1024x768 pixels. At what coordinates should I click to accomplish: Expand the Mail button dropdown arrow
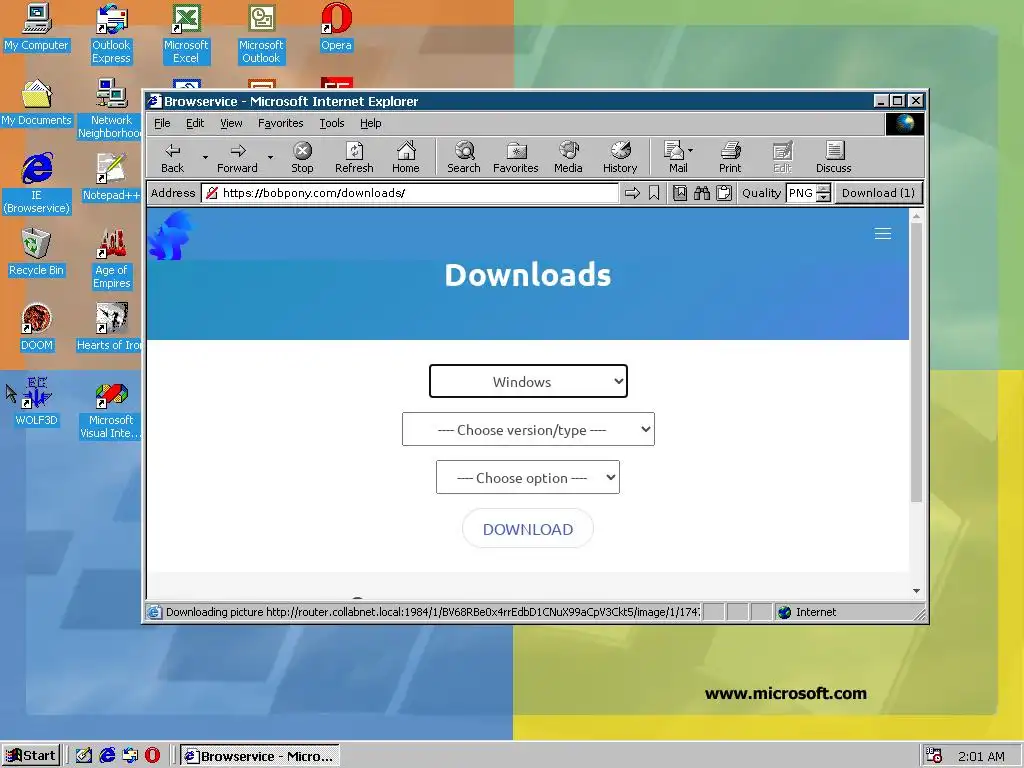[691, 151]
